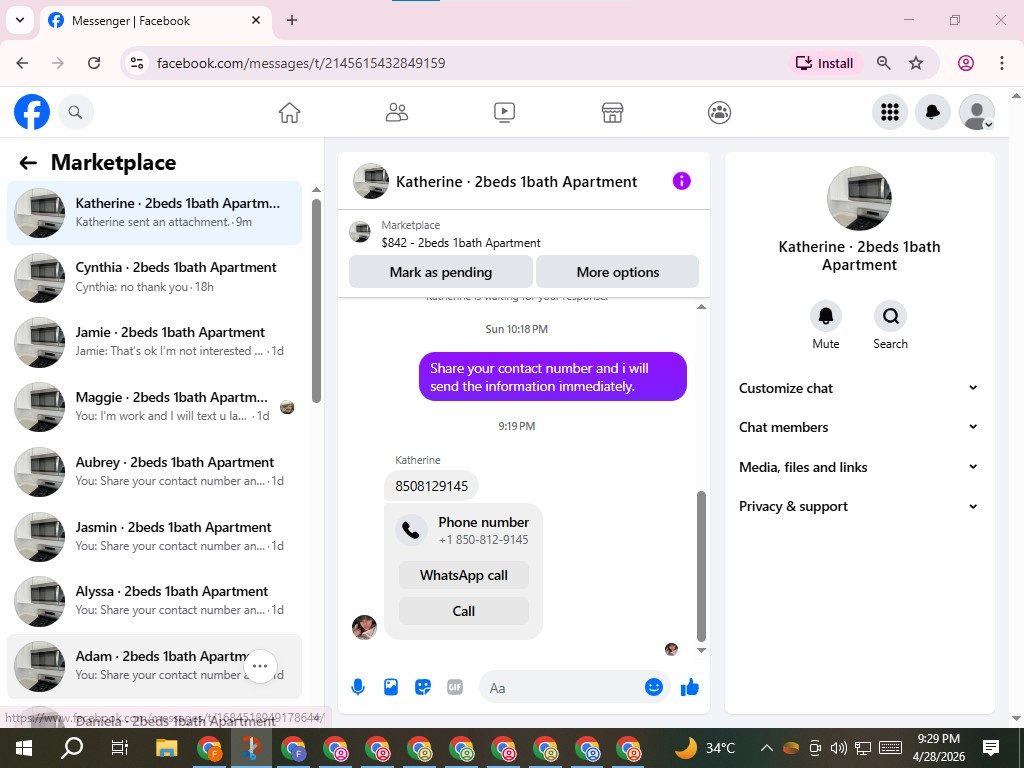Image resolution: width=1024 pixels, height=768 pixels.
Task: Open the Notifications bell in header
Action: (933, 112)
